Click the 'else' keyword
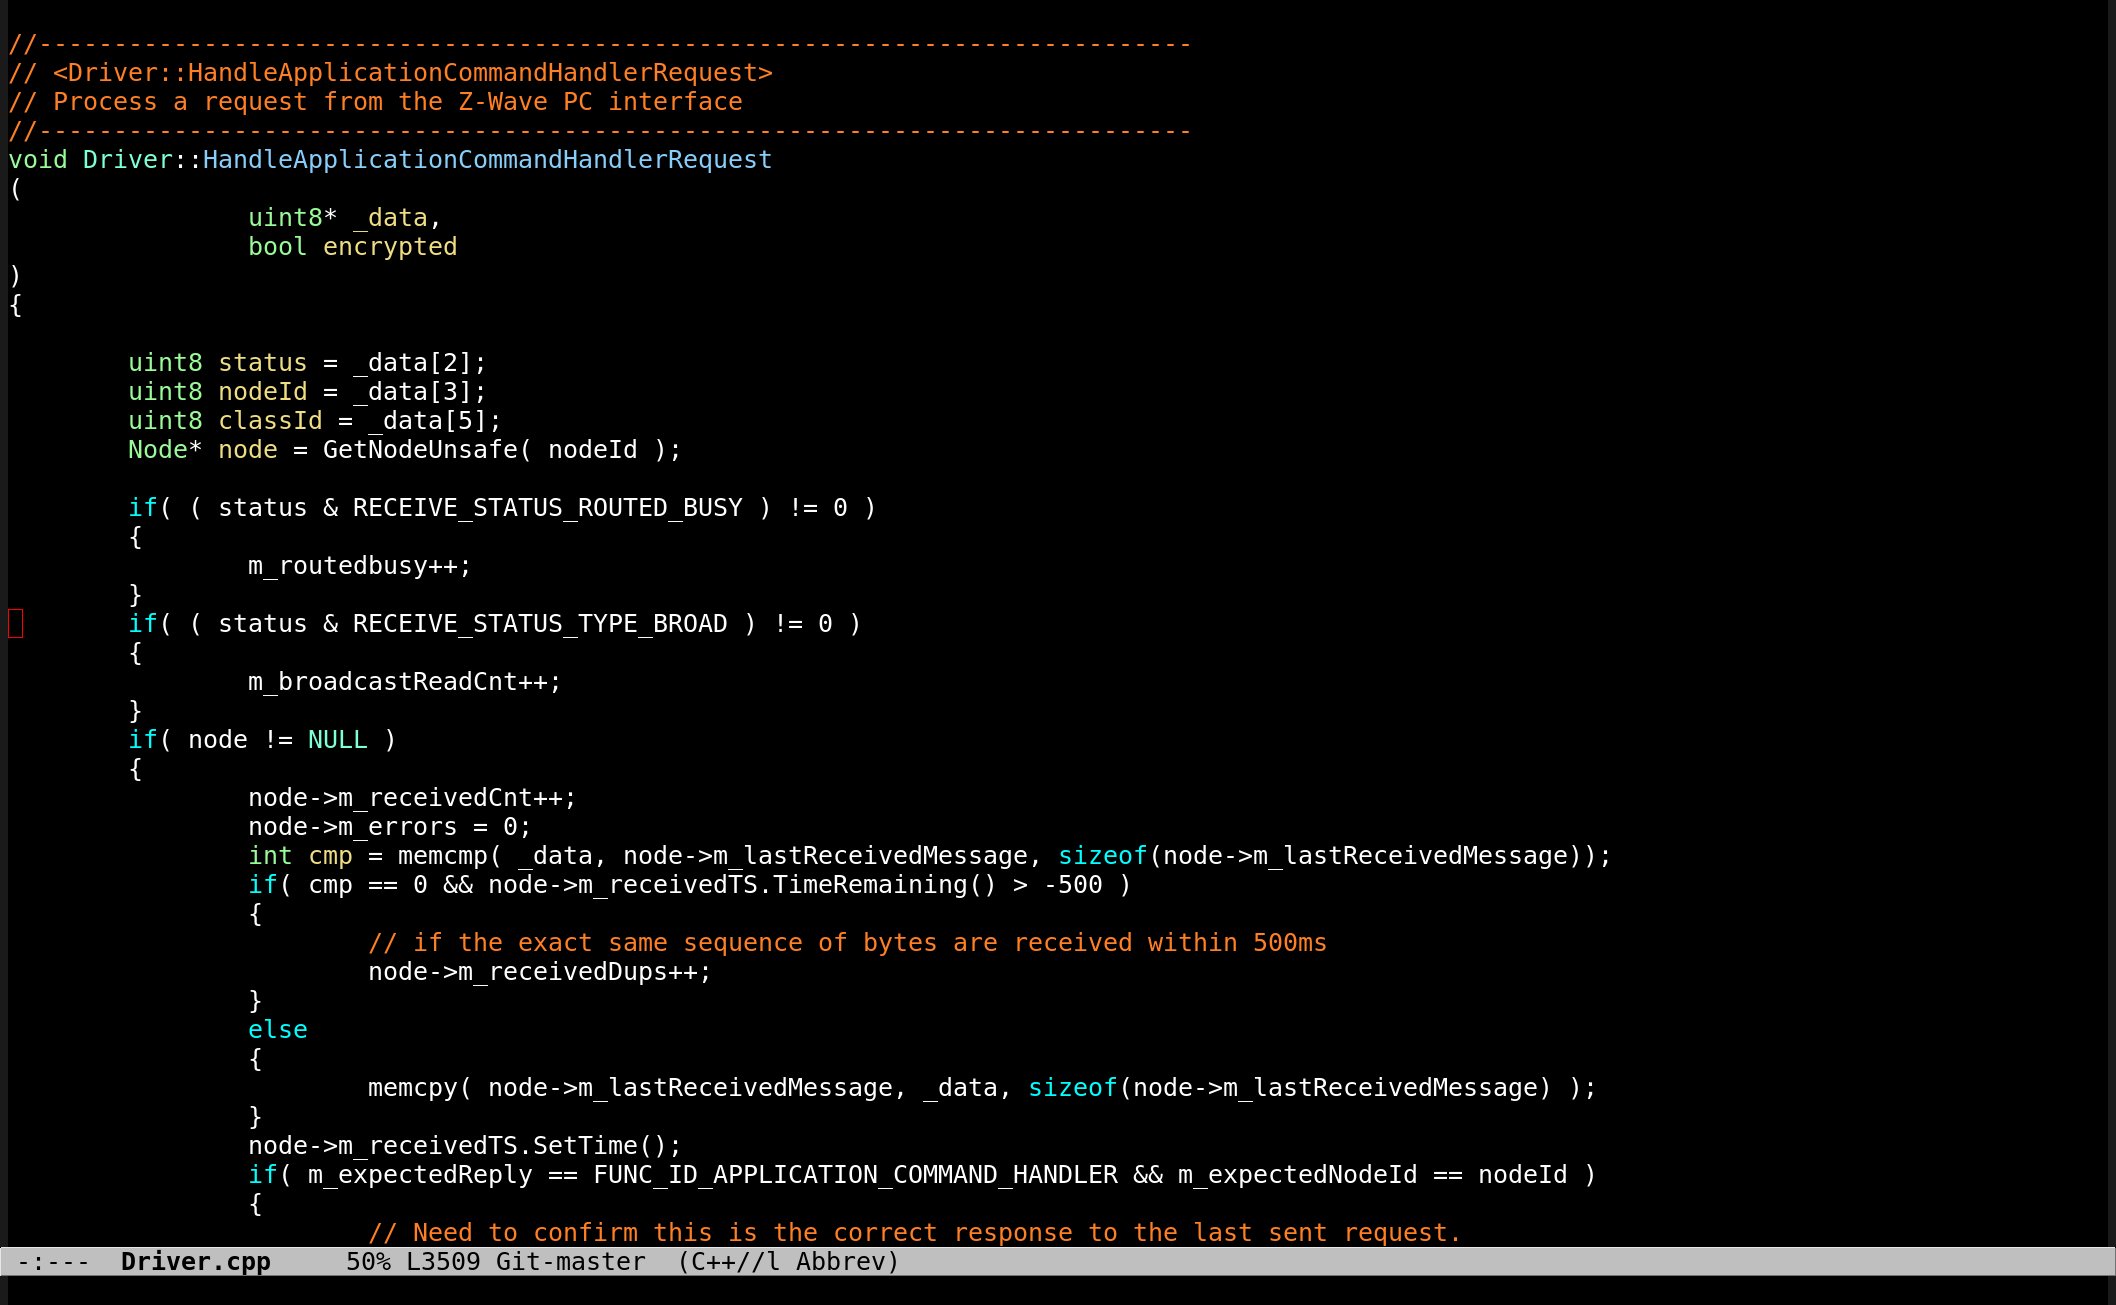The width and height of the screenshot is (2116, 1305). click(x=278, y=1030)
